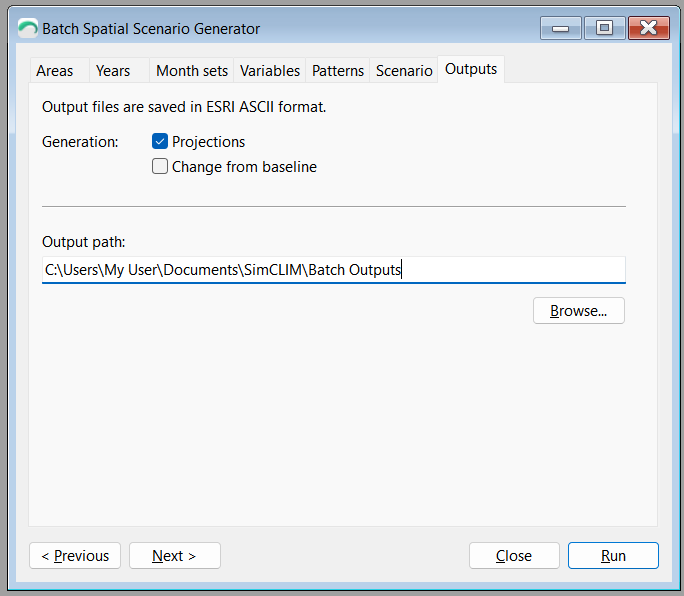
Task: Switch to the Areas tab
Action: tap(55, 71)
